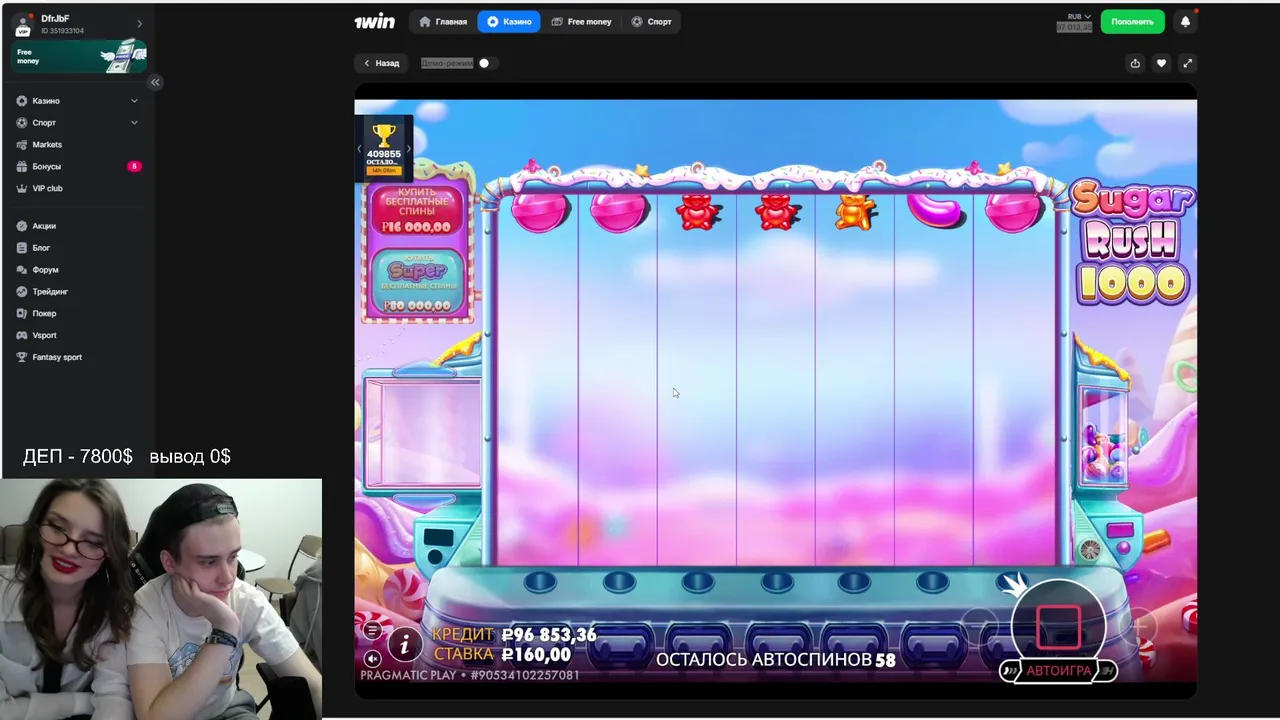1280x720 pixels.
Task: Go to previous tournament widget slide
Action: (359, 149)
